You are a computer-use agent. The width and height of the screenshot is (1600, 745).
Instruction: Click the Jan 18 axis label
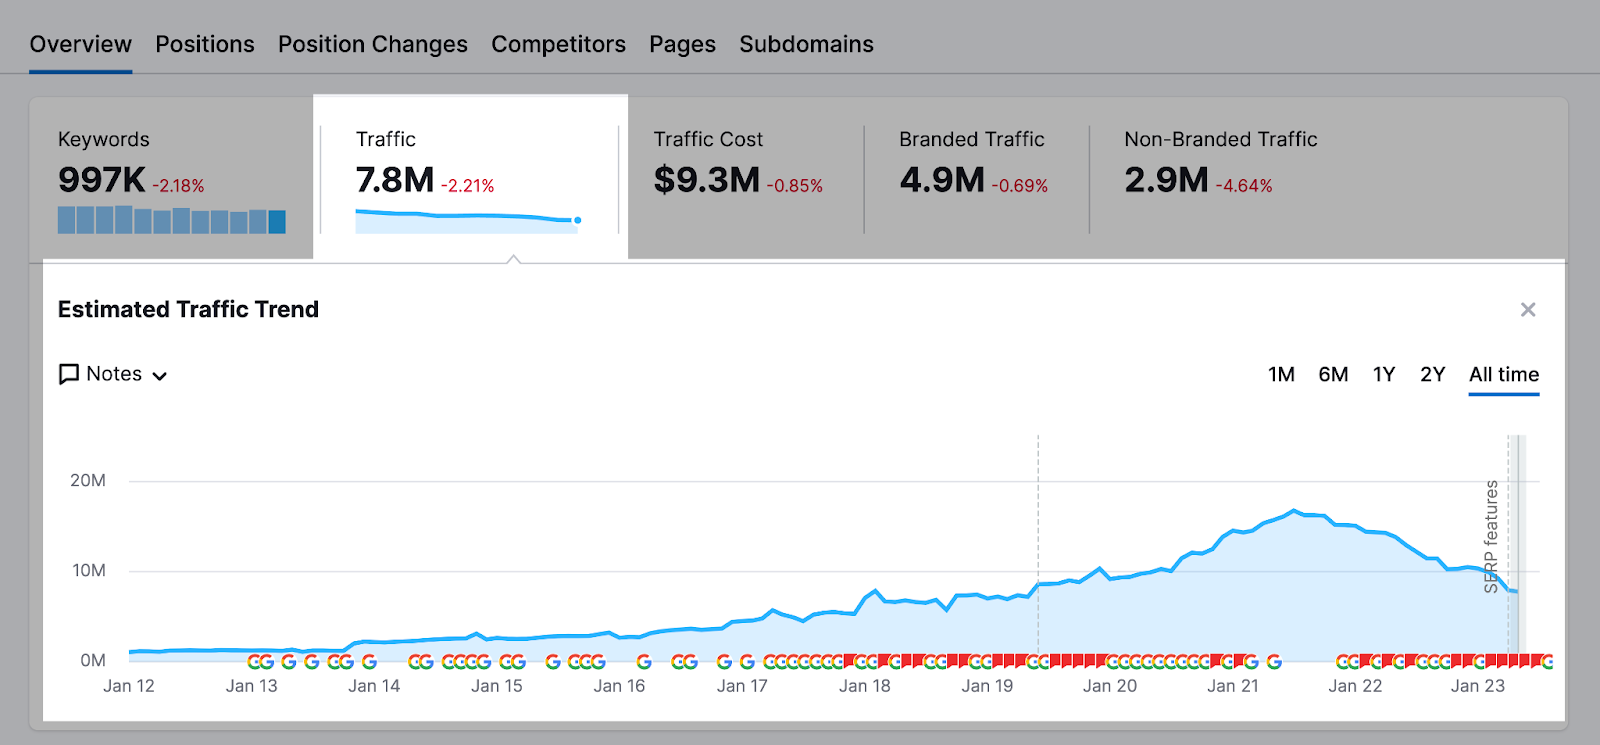click(x=865, y=686)
